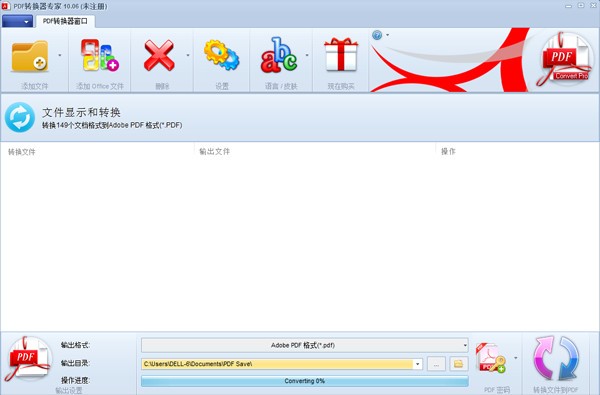Click the 输出文件 column header
The image size is (600, 395).
(215, 152)
